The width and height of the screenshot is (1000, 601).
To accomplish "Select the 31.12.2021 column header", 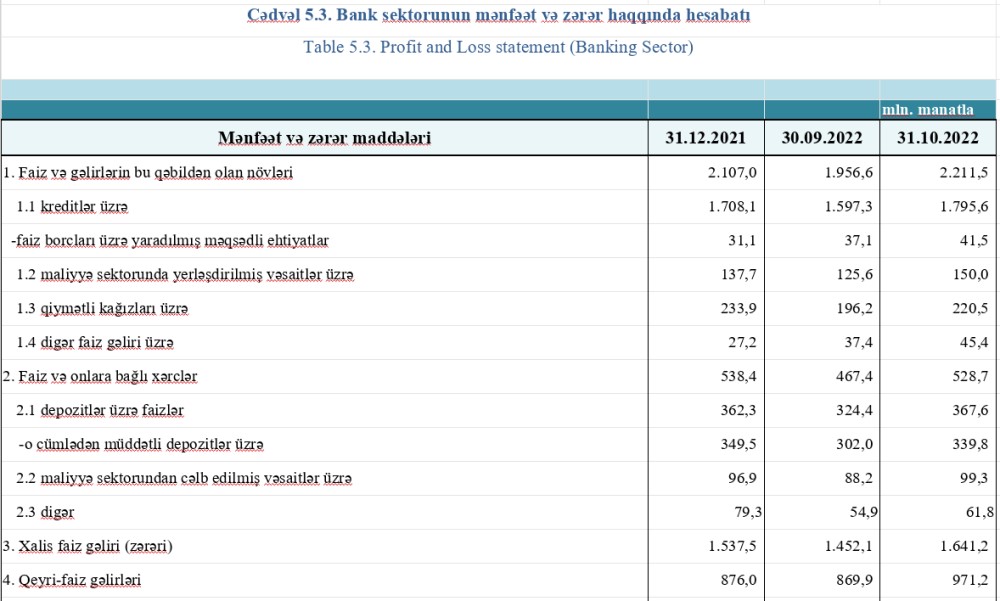I will click(706, 138).
